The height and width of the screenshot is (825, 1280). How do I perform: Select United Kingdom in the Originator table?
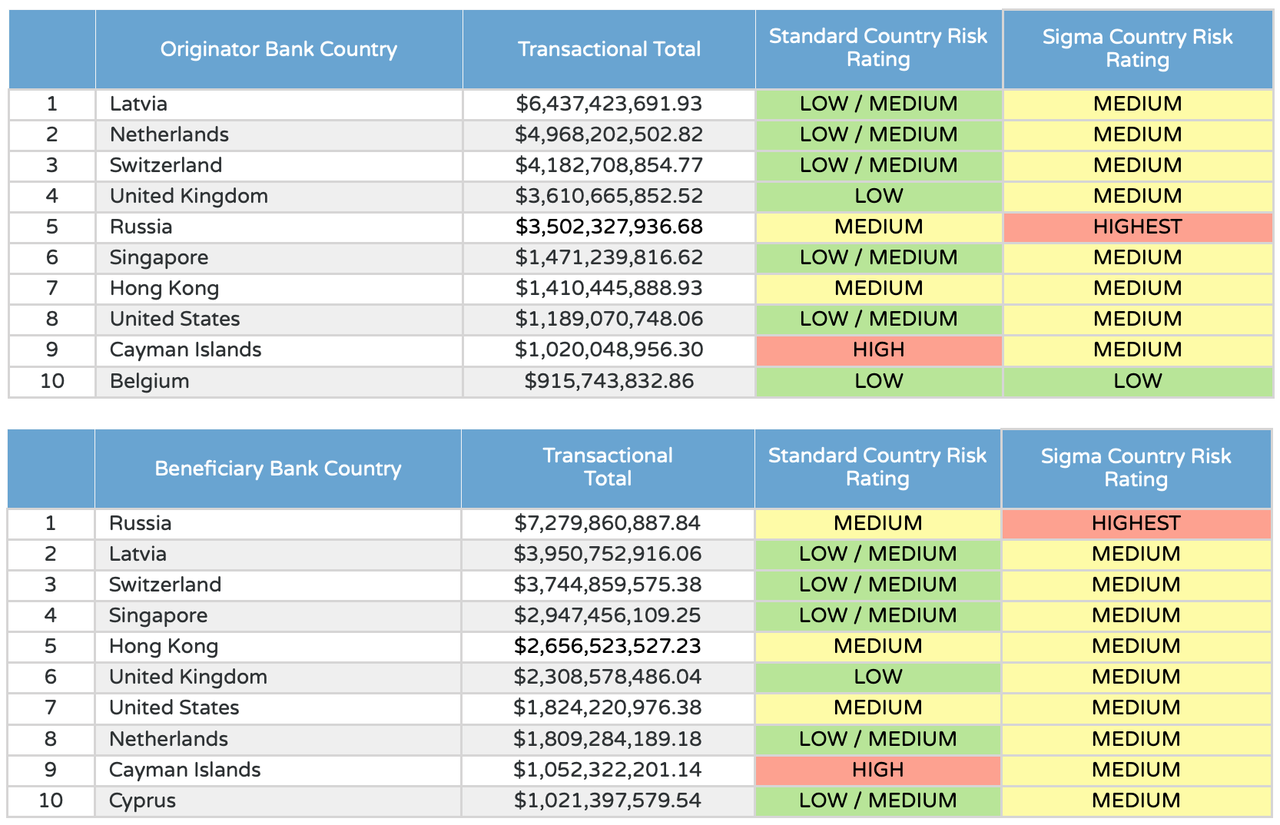point(279,196)
